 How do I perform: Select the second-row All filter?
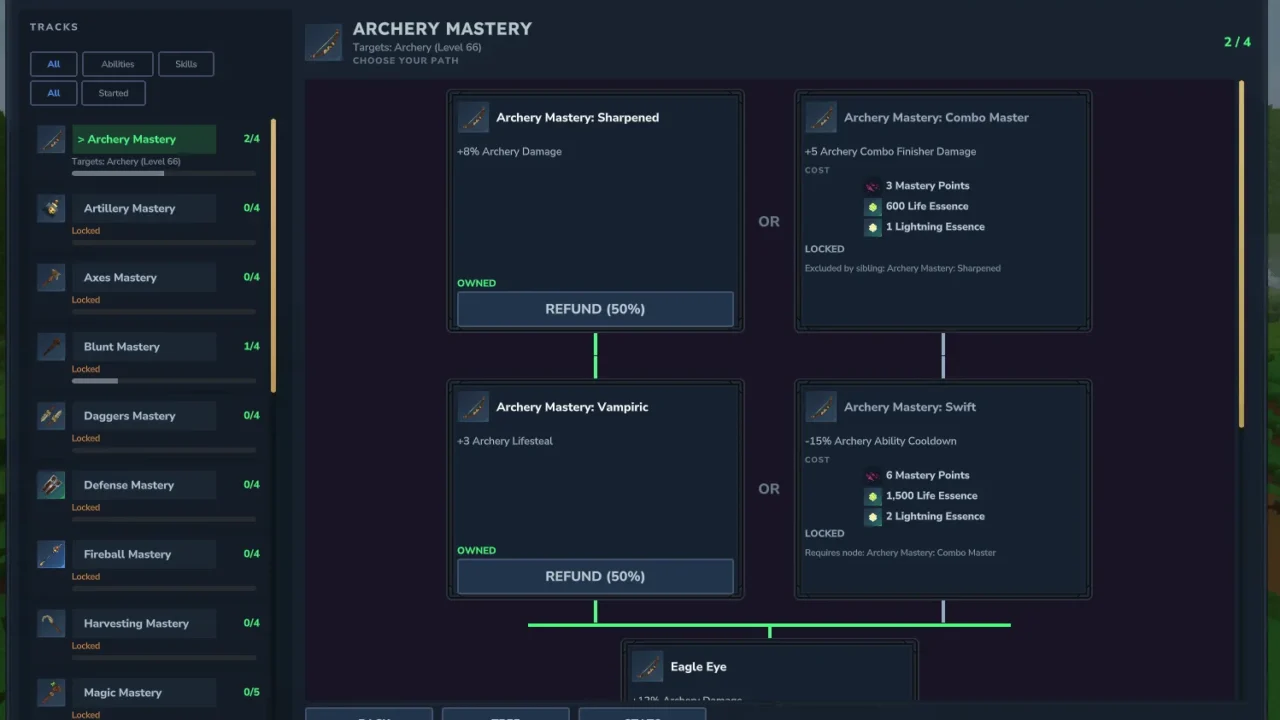click(54, 93)
